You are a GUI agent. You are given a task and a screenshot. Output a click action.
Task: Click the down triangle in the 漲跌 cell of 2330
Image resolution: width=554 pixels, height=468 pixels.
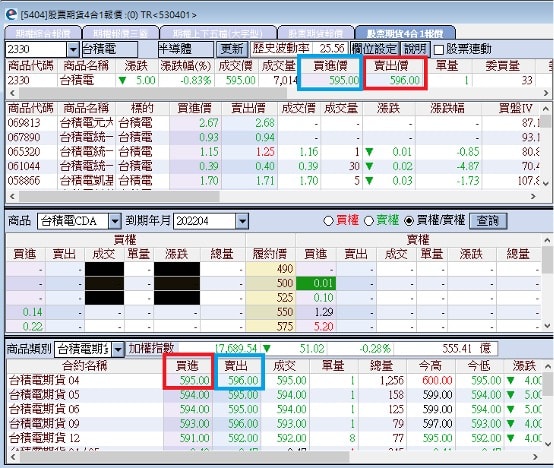coord(122,81)
